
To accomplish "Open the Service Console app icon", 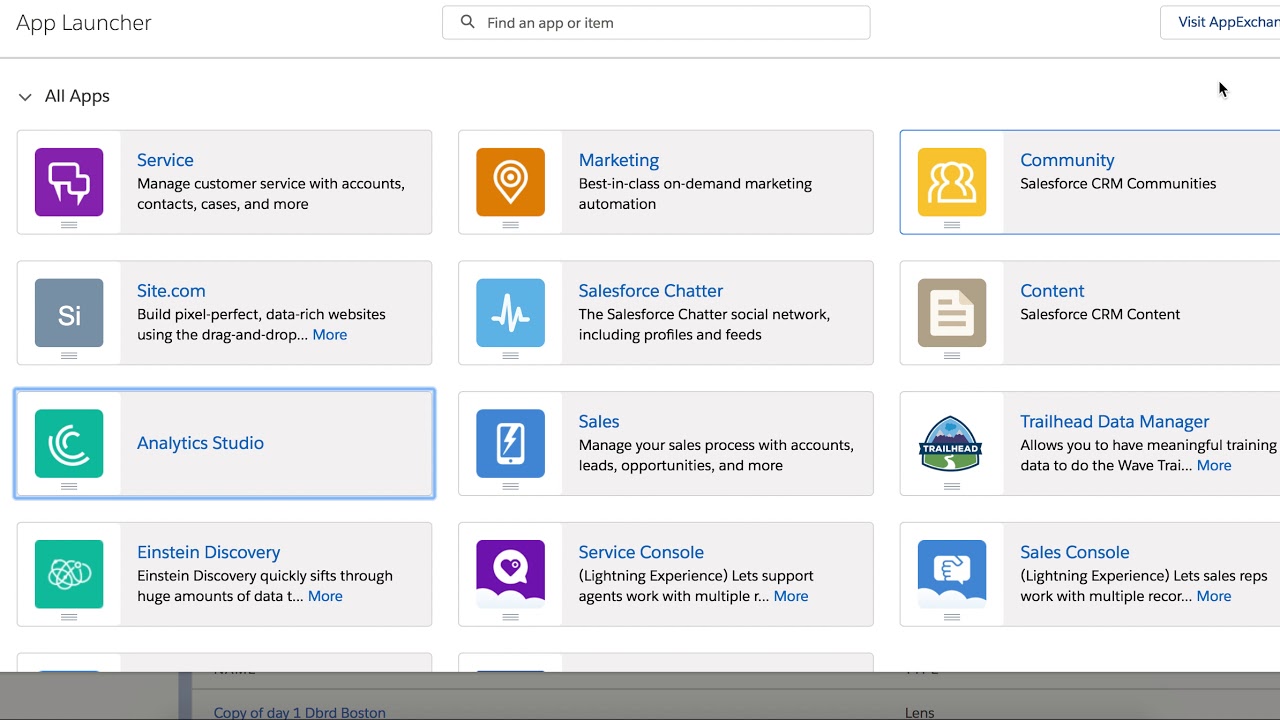I will (510, 574).
